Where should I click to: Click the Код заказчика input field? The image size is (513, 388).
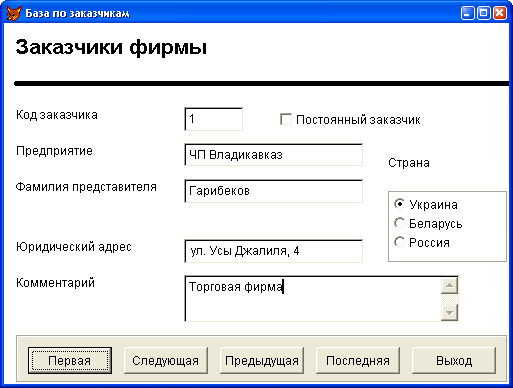213,119
